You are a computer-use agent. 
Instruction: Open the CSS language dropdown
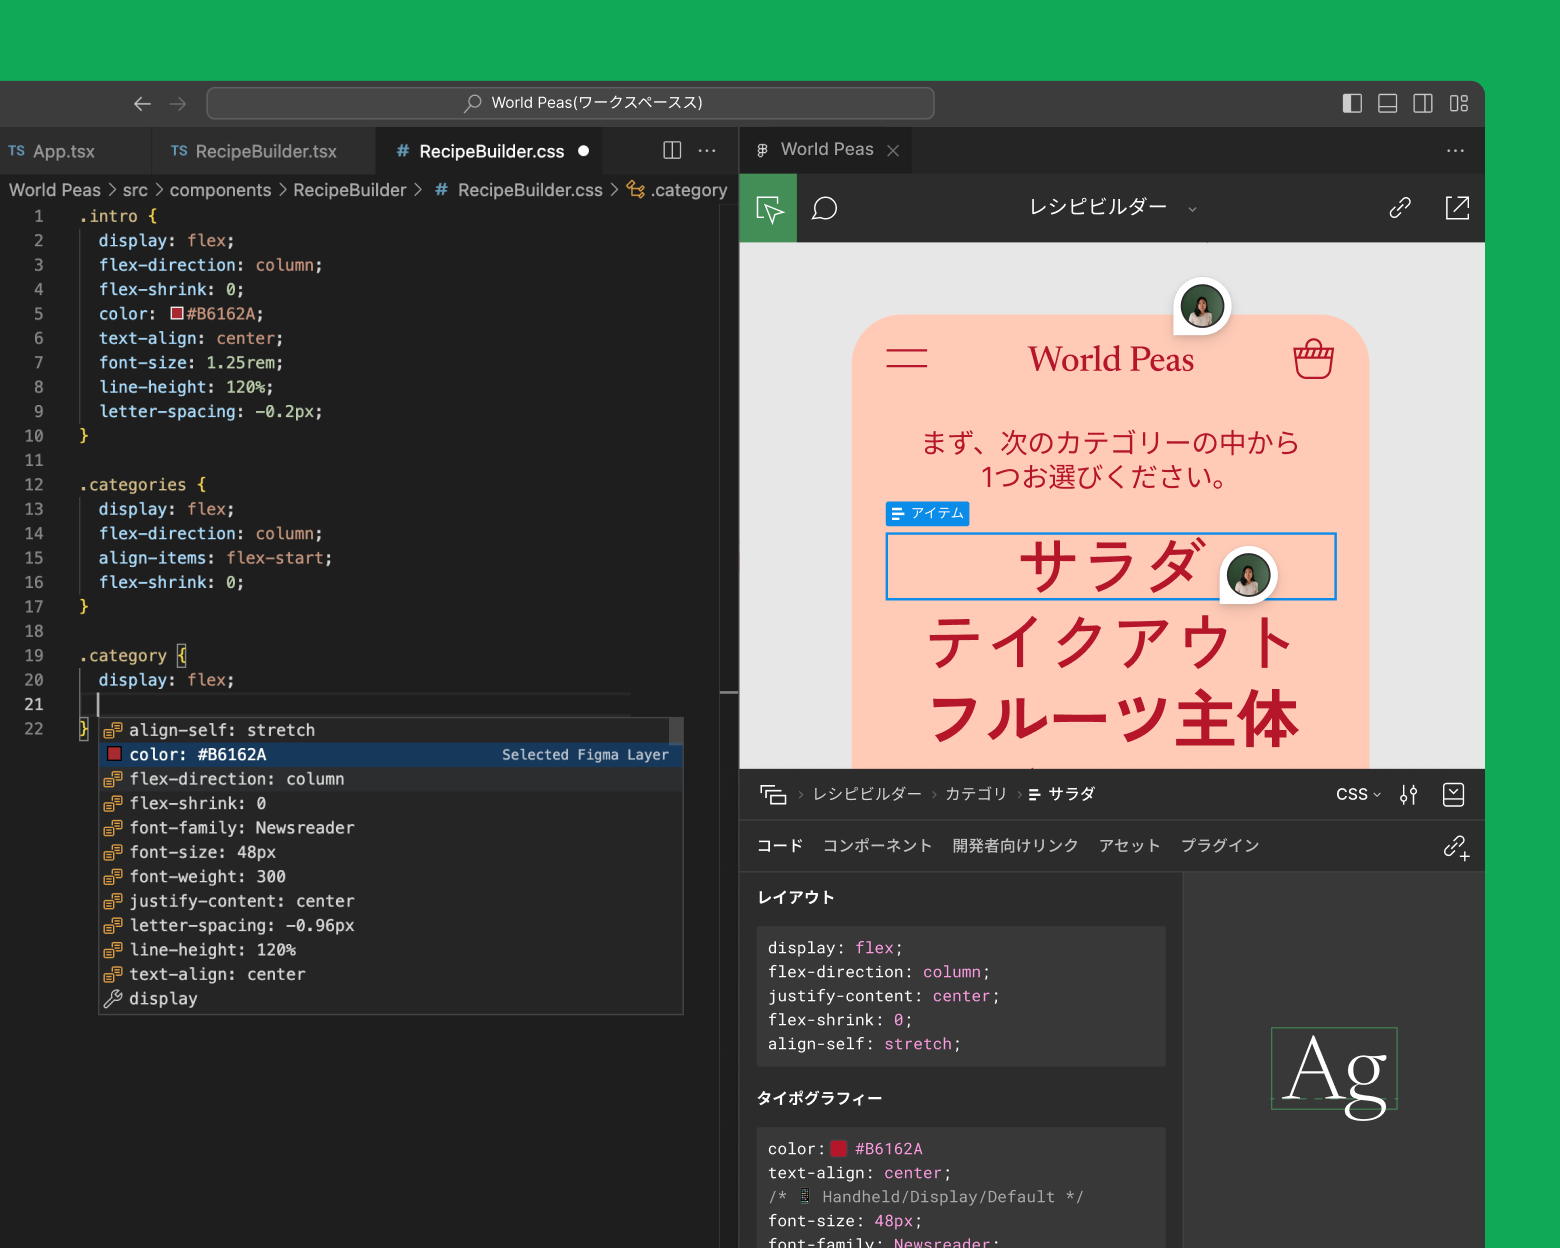click(1357, 794)
